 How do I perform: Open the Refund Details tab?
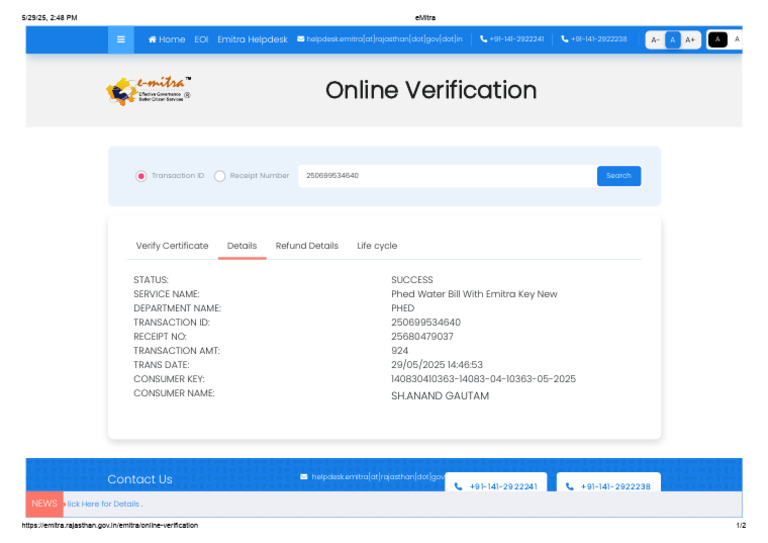pyautogui.click(x=307, y=246)
